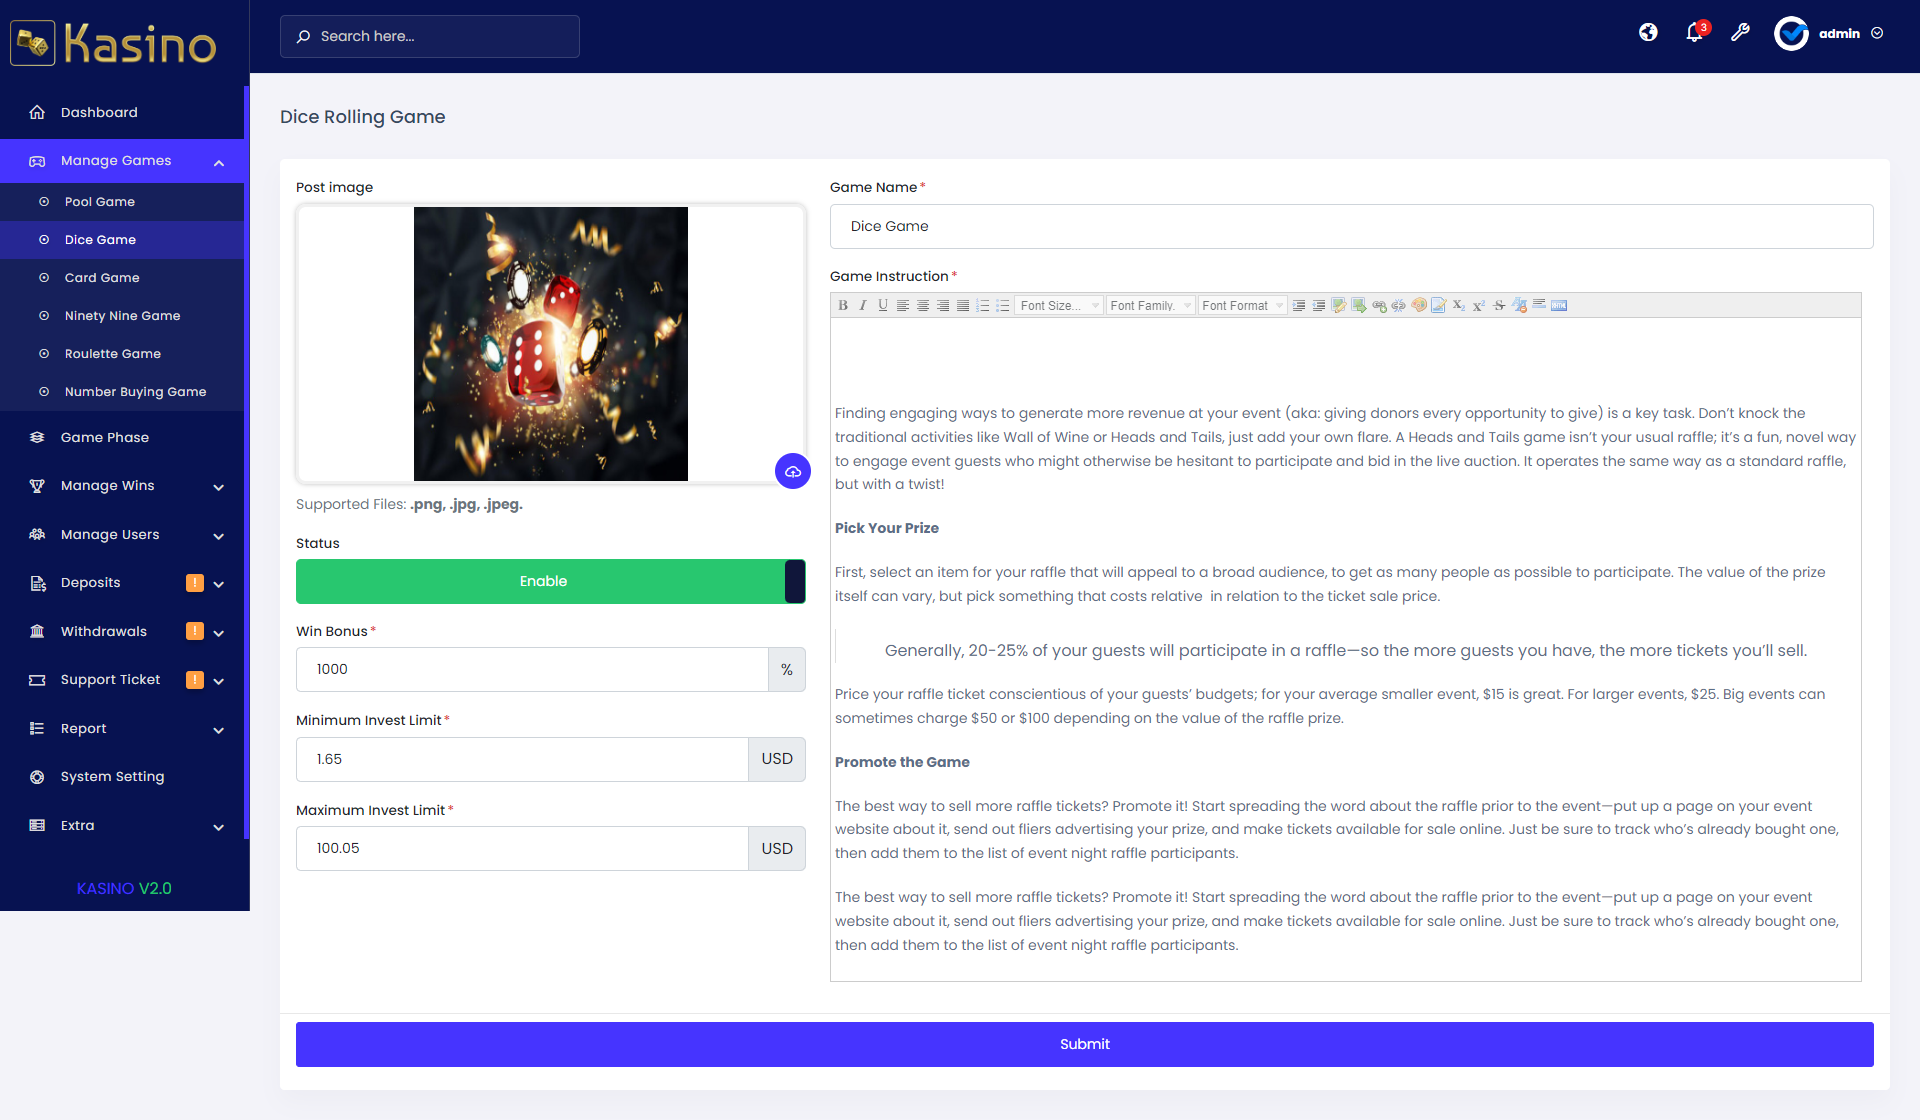Insert a horizontal rule in editor
Image resolution: width=1920 pixels, height=1120 pixels.
(x=1539, y=304)
